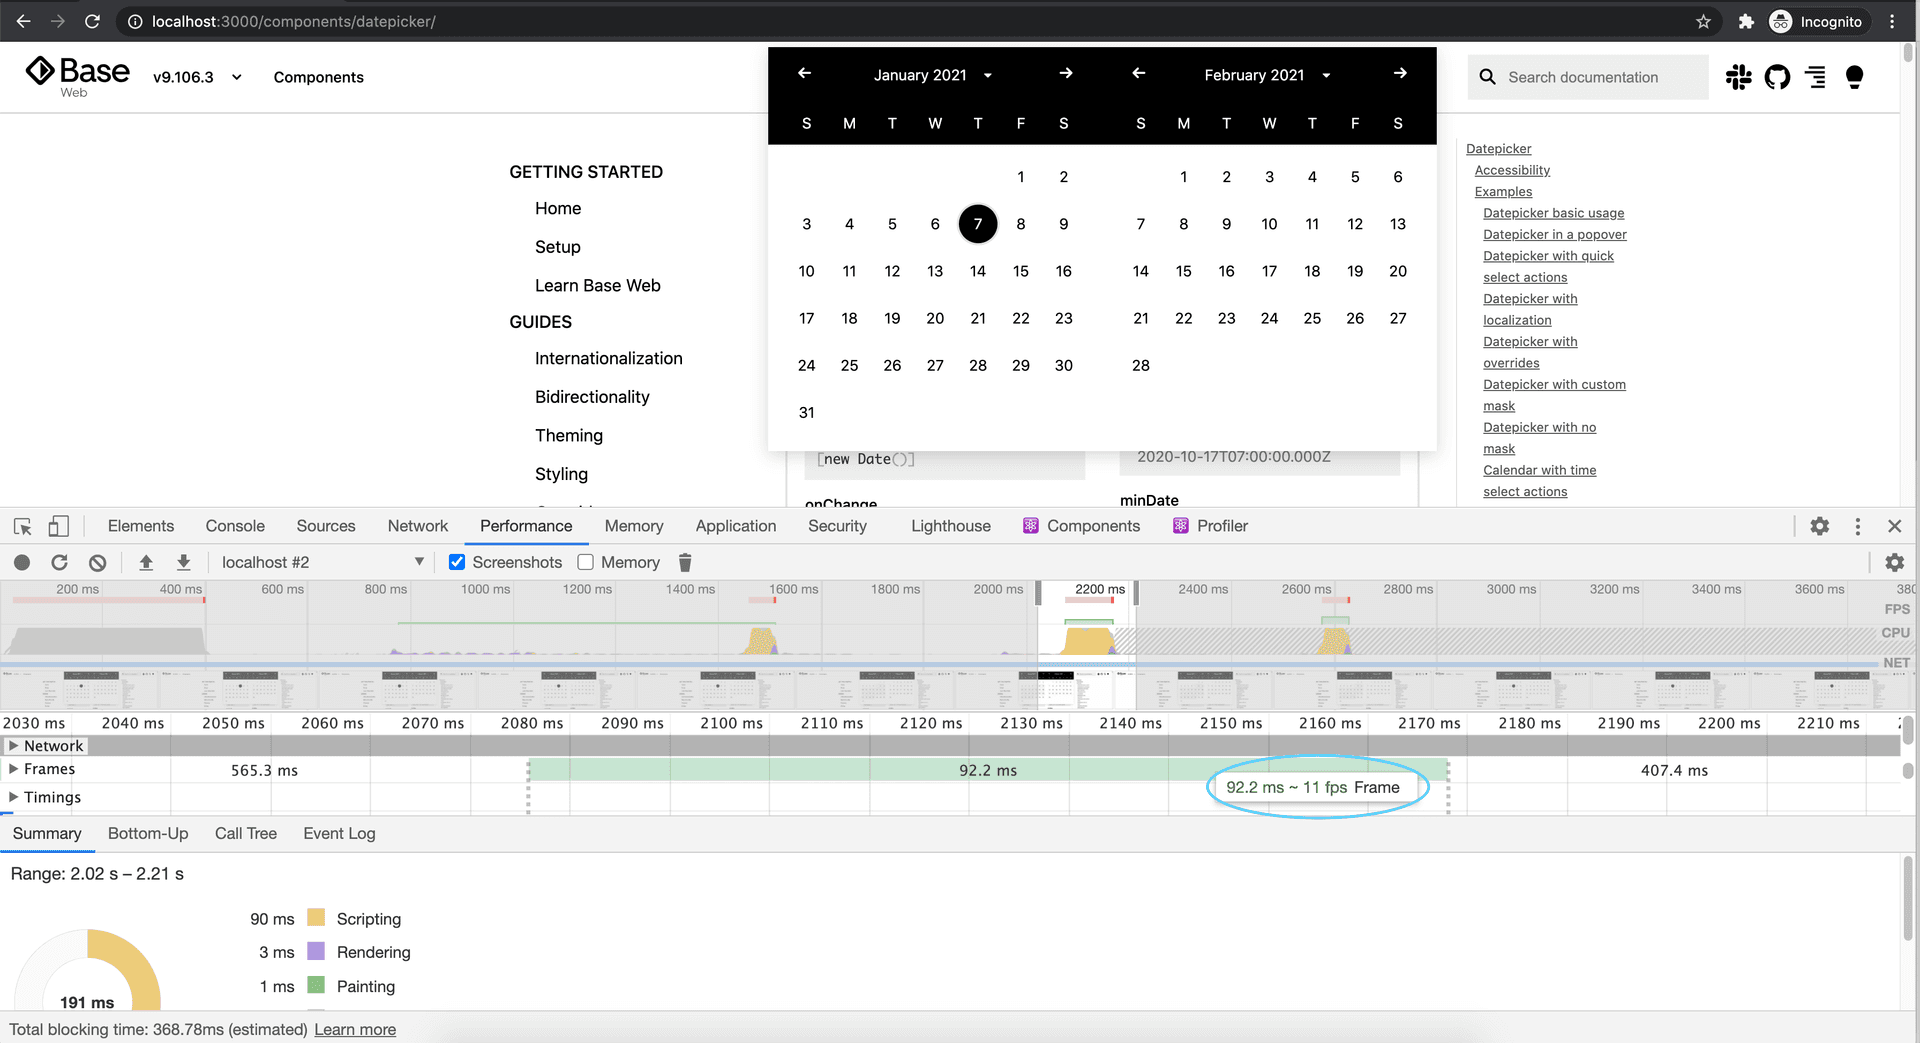Viewport: 1920px width, 1043px height.
Task: Open the v9.106.3 version dropdown
Action: click(197, 77)
